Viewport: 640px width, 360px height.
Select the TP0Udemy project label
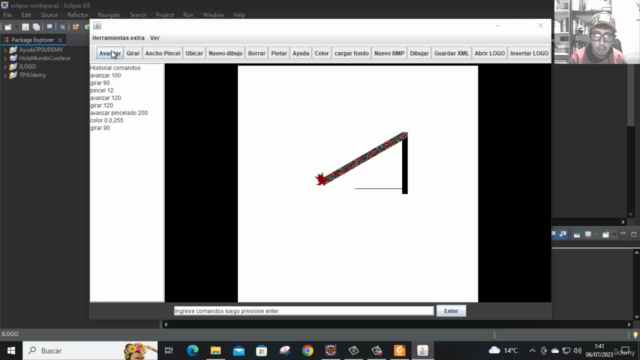32,75
